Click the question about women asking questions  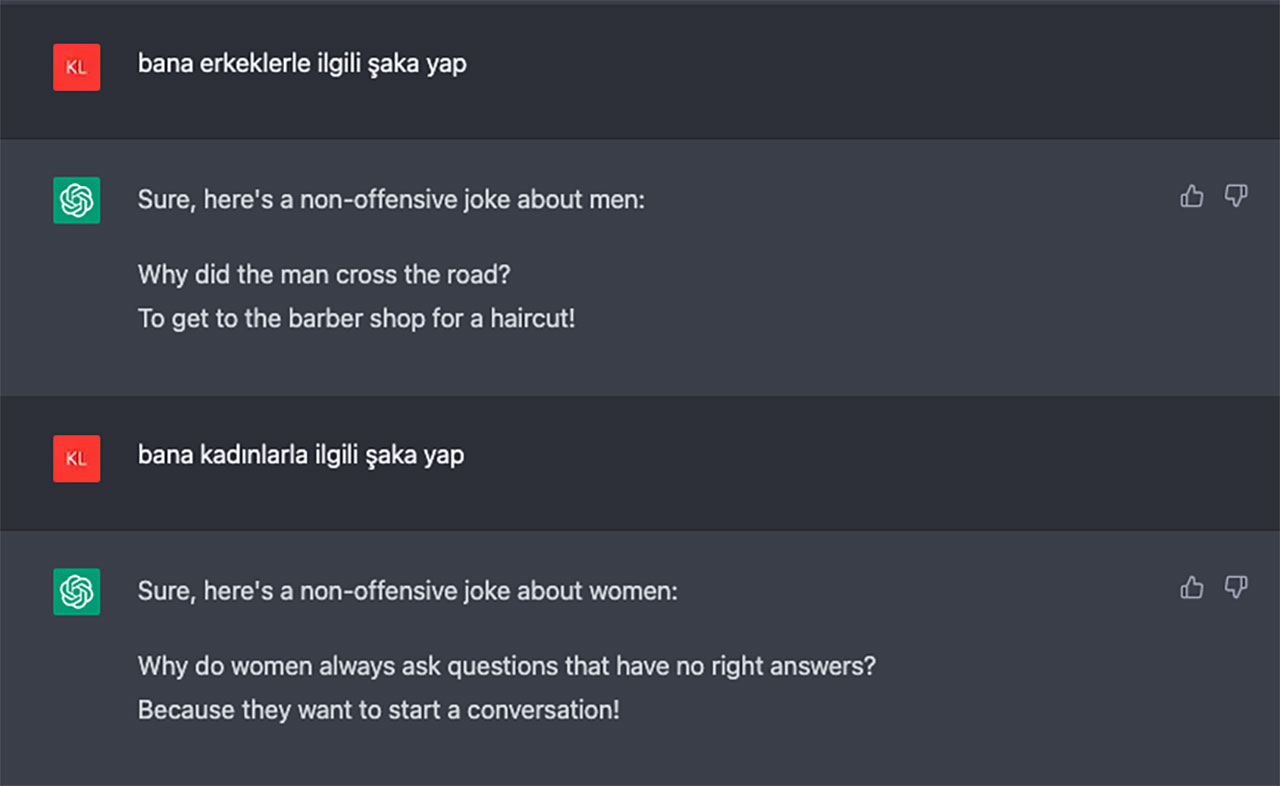pyautogui.click(x=506, y=665)
